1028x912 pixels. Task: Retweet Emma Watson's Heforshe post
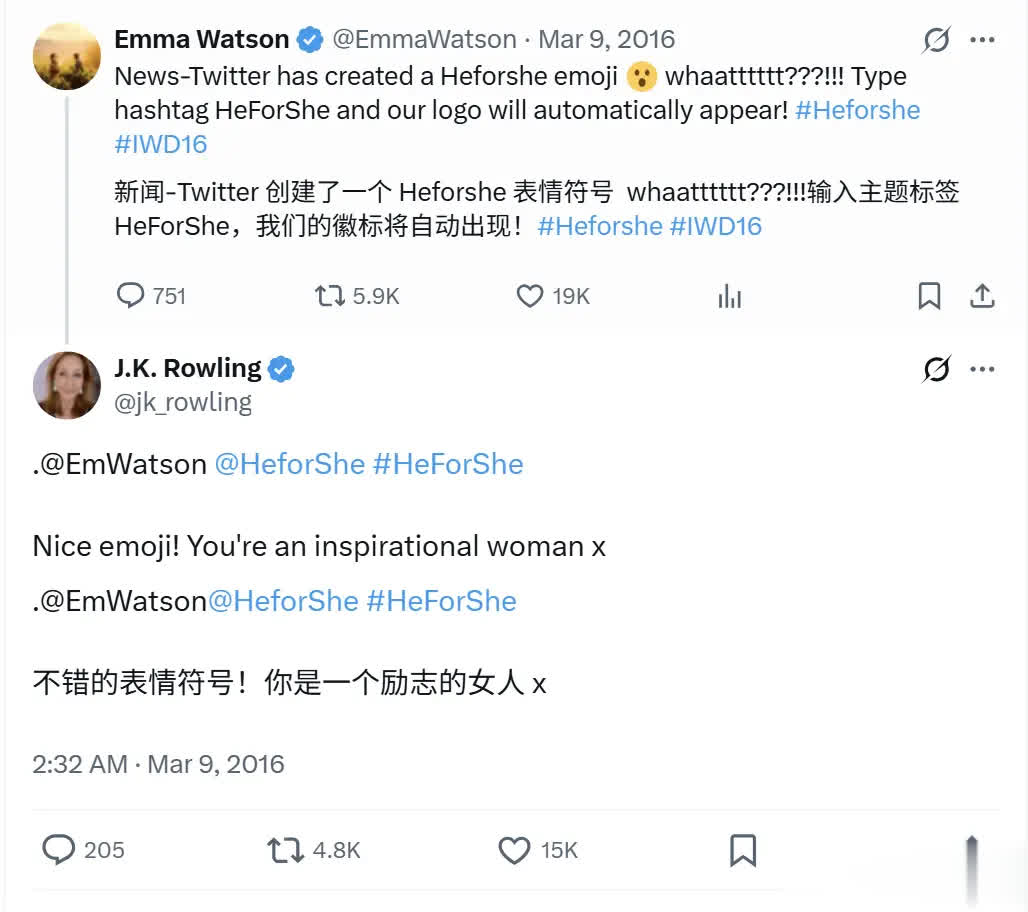coord(330,296)
